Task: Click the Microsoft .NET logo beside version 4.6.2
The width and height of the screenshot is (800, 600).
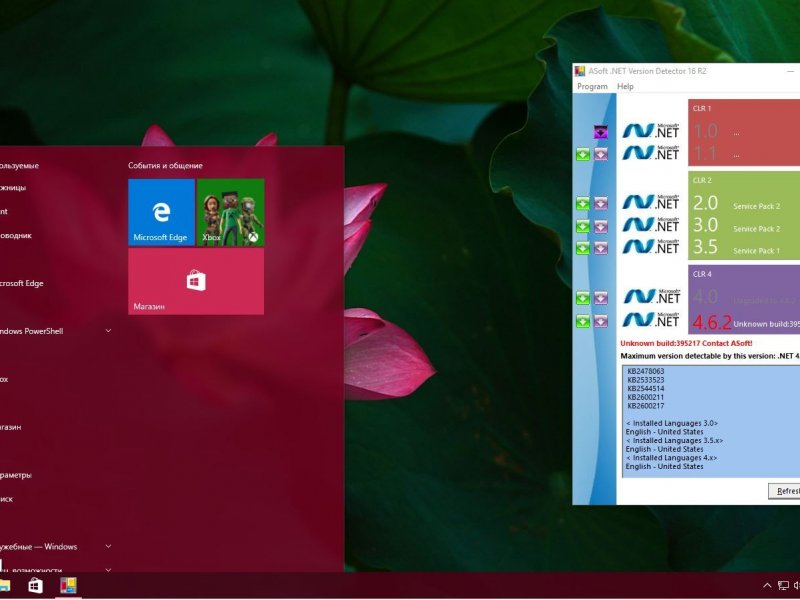Action: click(651, 319)
